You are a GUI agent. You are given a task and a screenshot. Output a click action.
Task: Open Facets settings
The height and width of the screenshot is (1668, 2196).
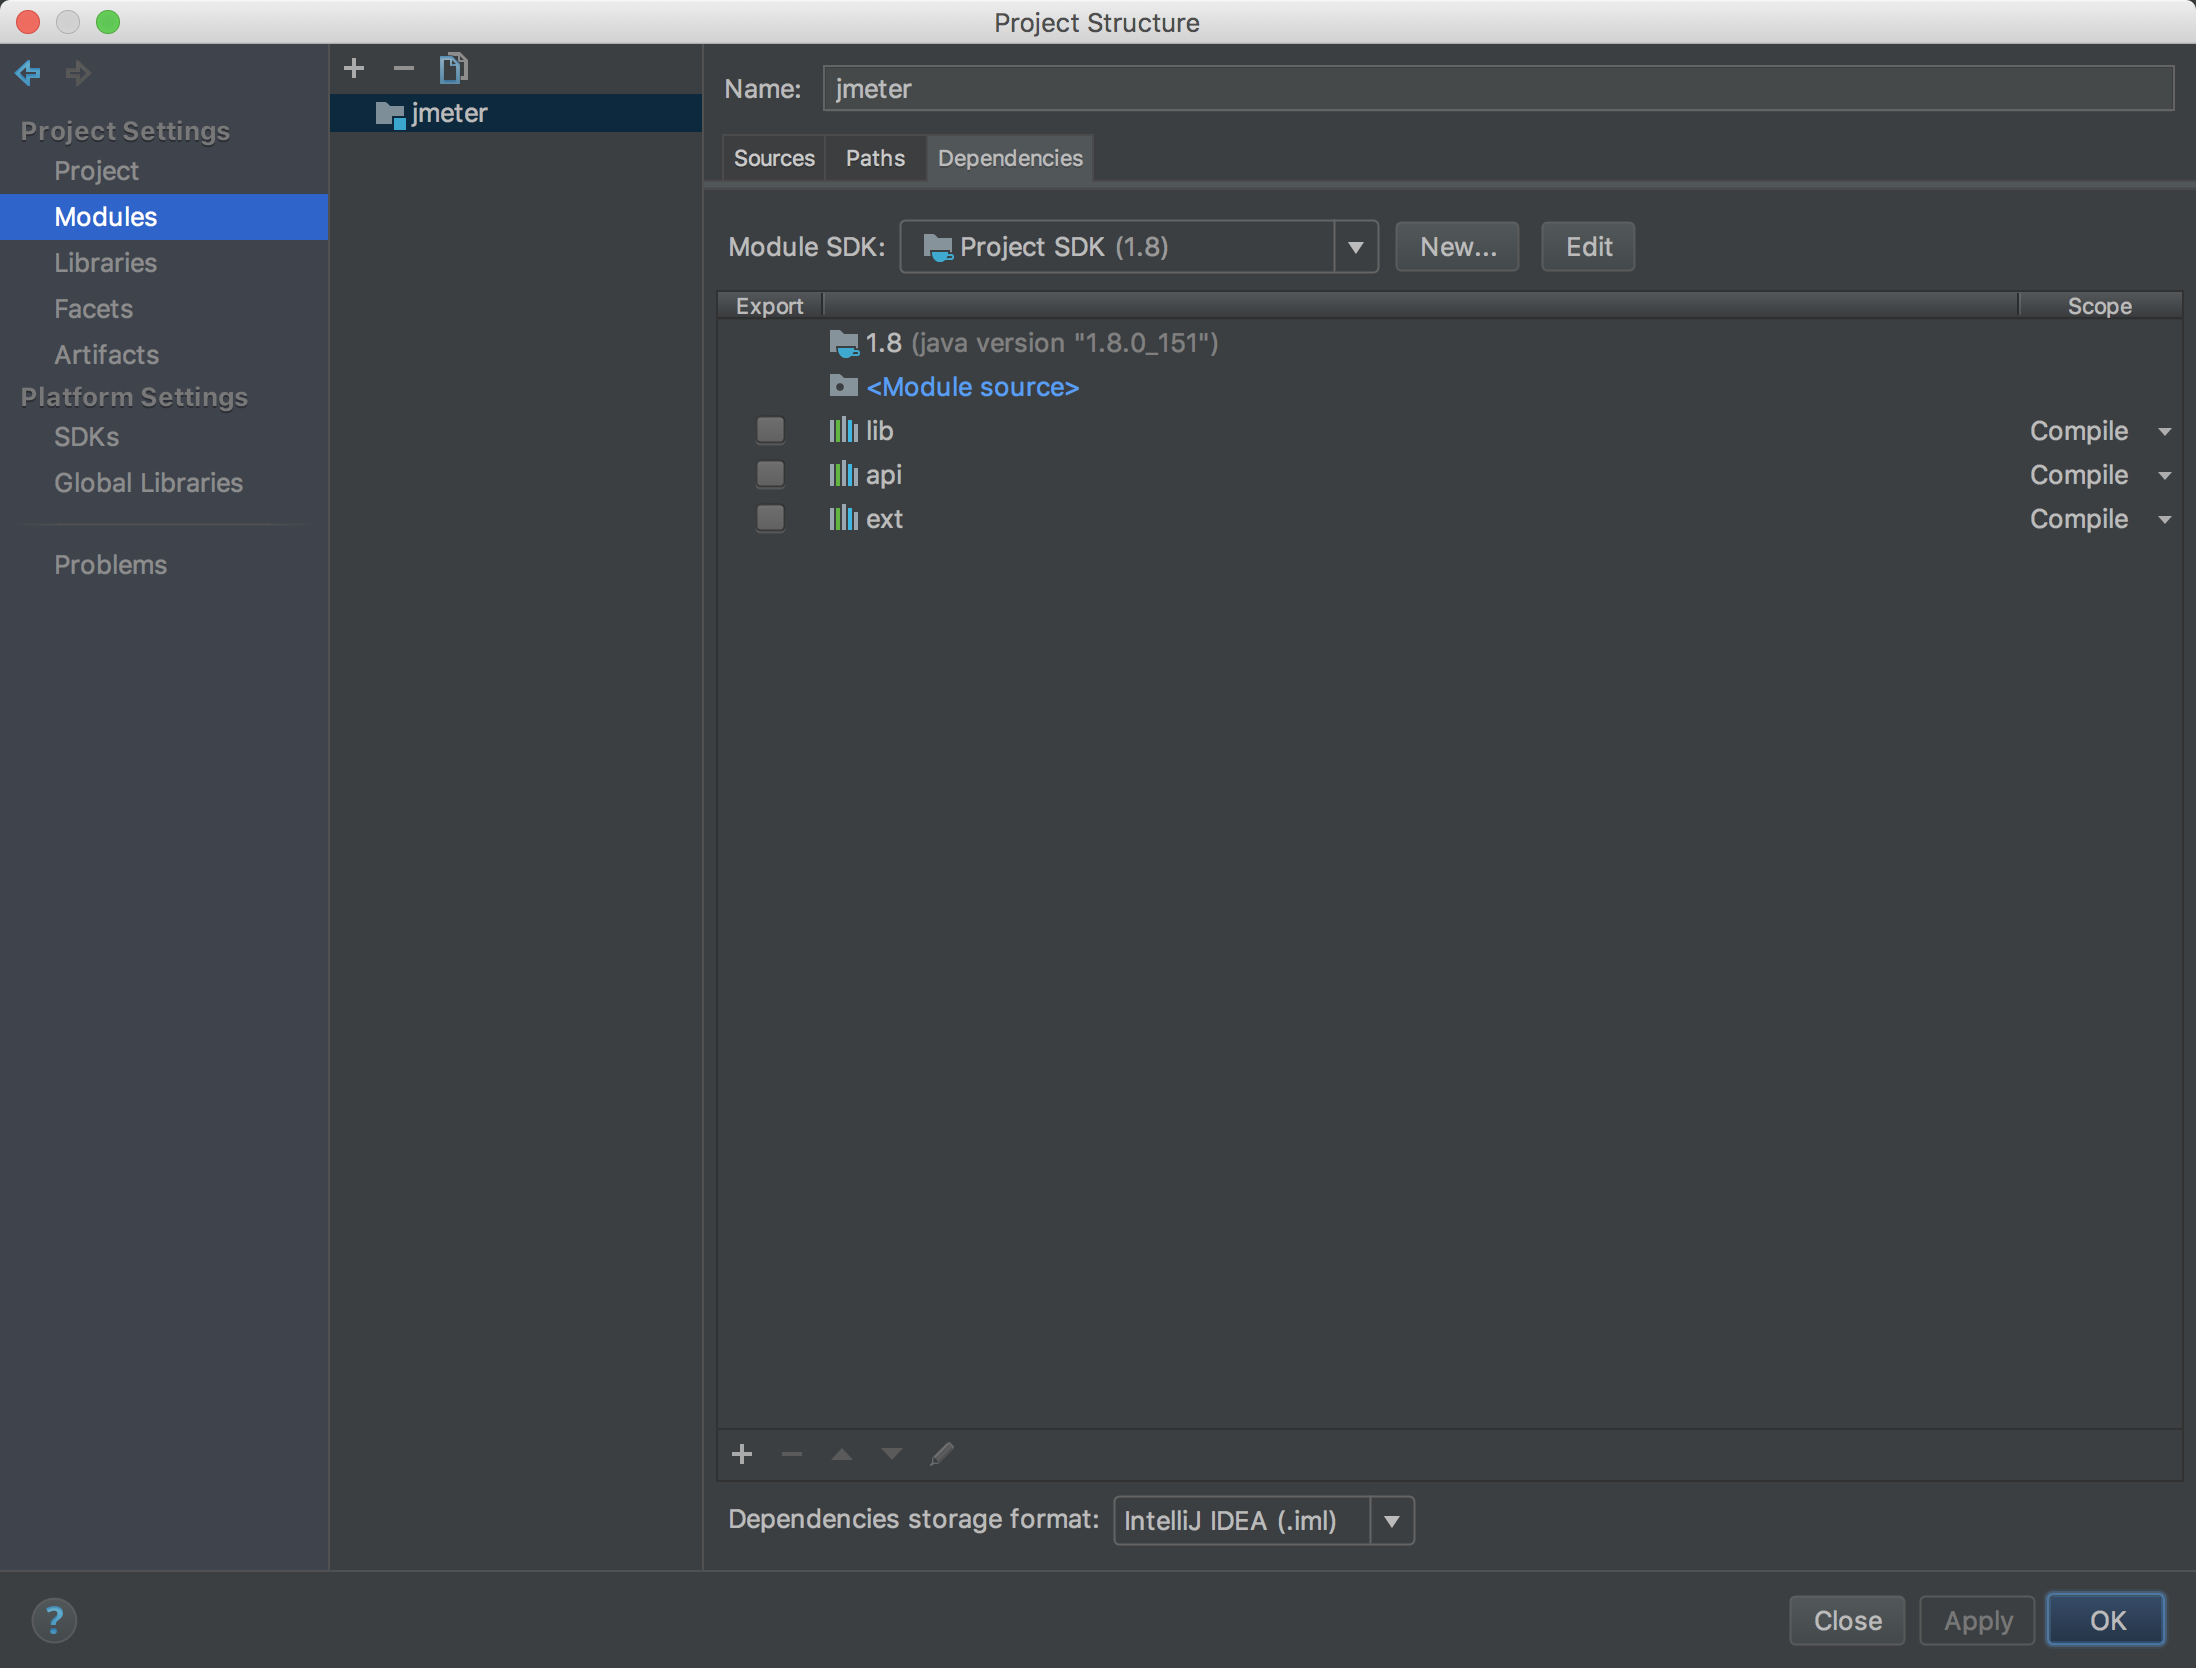93,309
